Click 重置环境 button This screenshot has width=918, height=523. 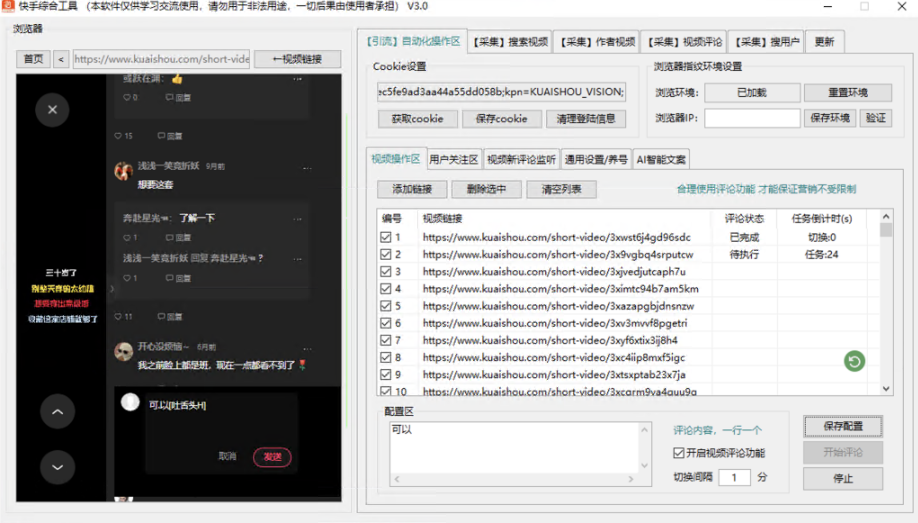848,93
